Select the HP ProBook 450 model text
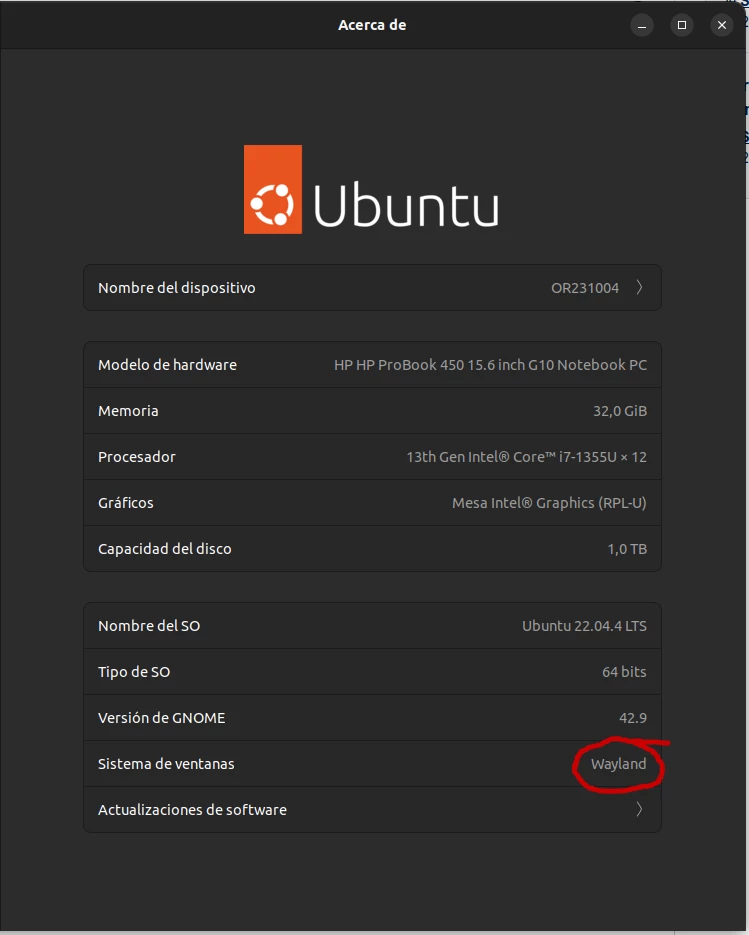Screen dimensions: 749x935 (x=490, y=364)
